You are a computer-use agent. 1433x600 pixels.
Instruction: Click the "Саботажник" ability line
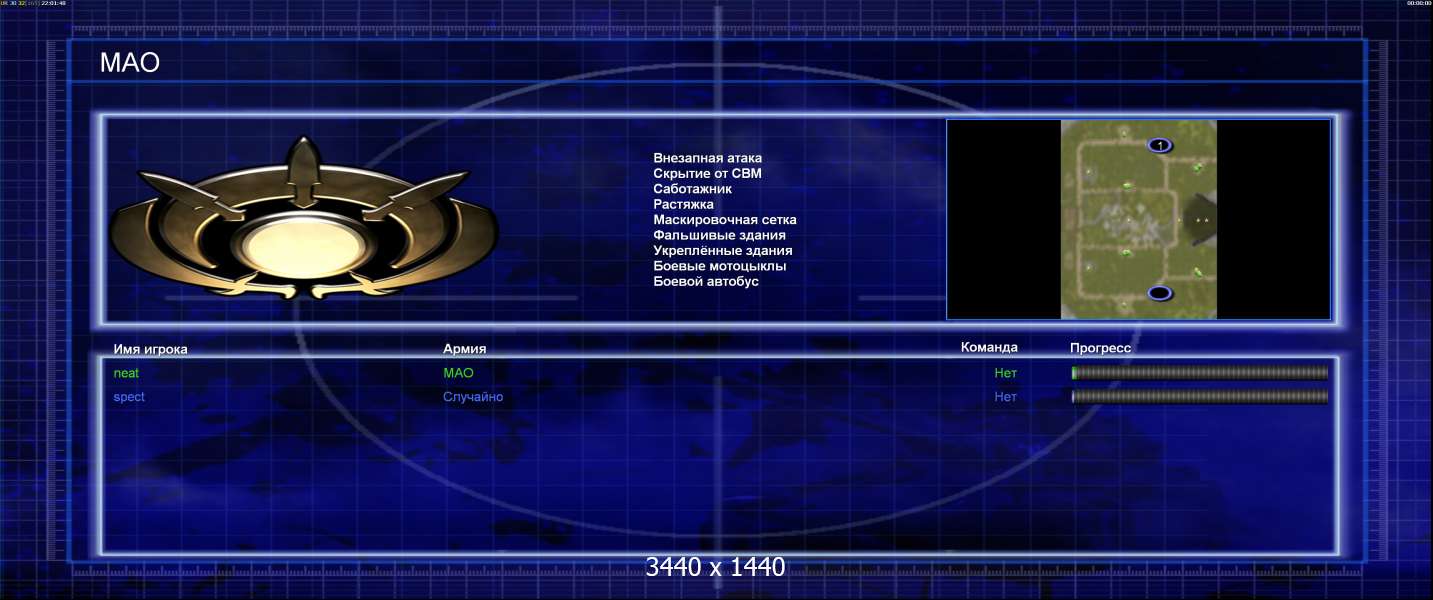pos(692,188)
